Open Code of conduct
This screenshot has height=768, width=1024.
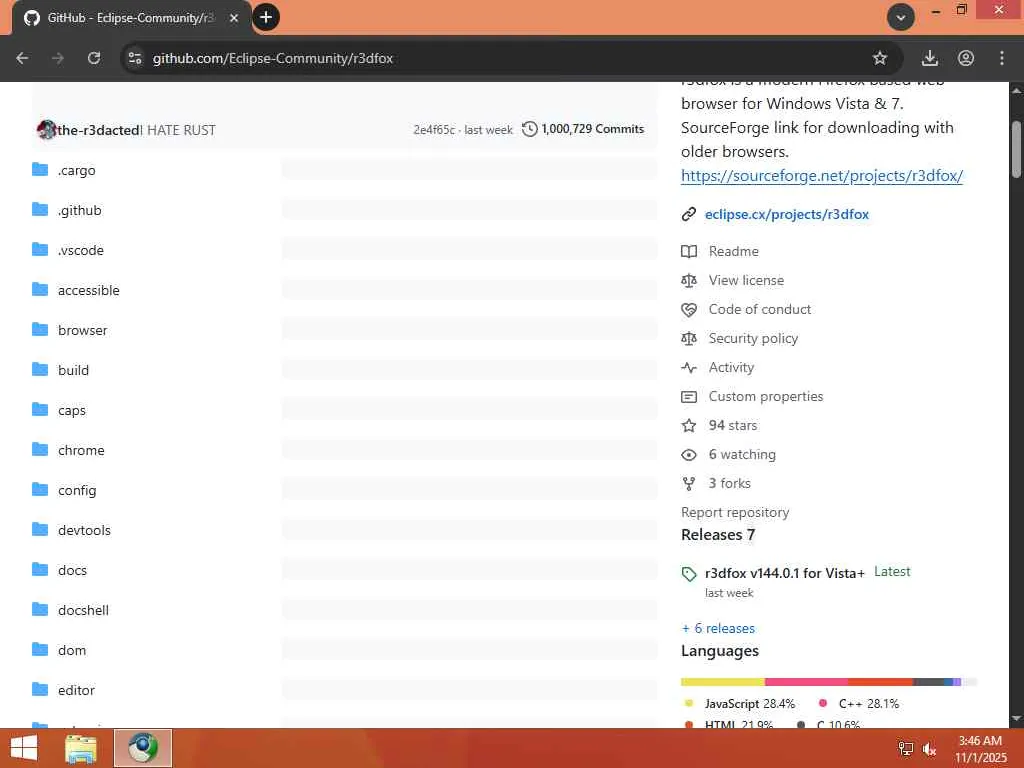click(x=760, y=310)
